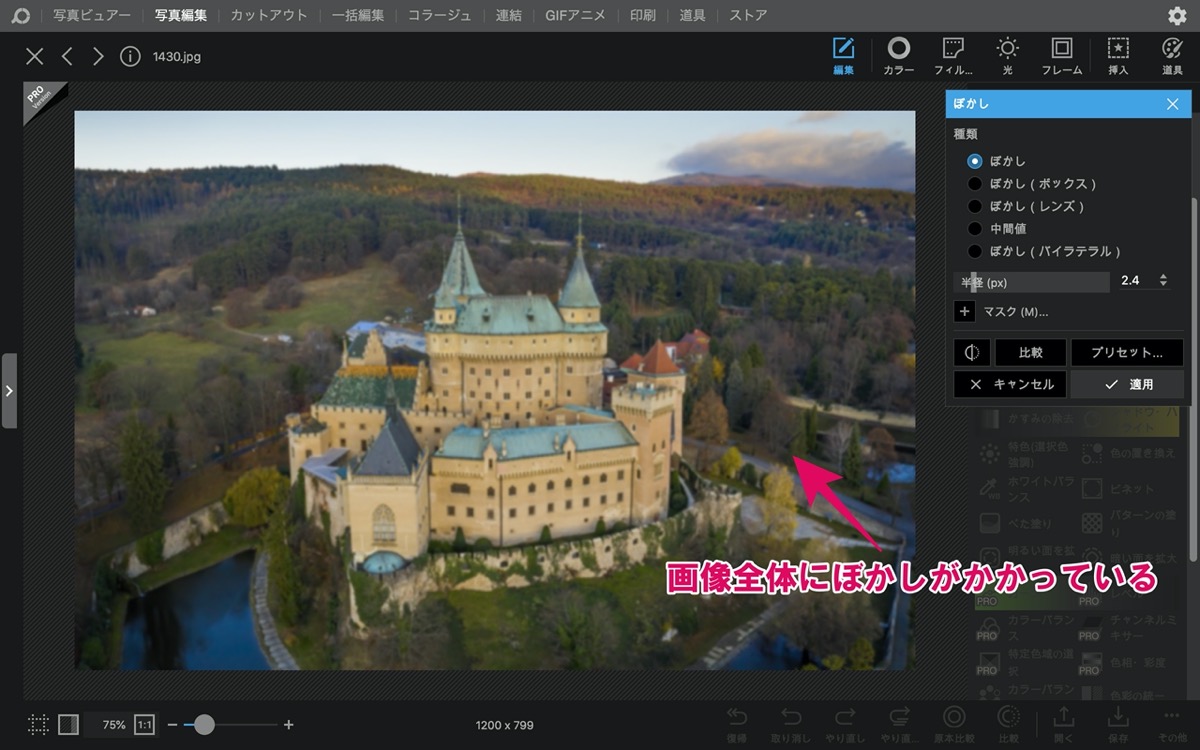Select the ぼかし radio option
The height and width of the screenshot is (750, 1200).
(975, 161)
